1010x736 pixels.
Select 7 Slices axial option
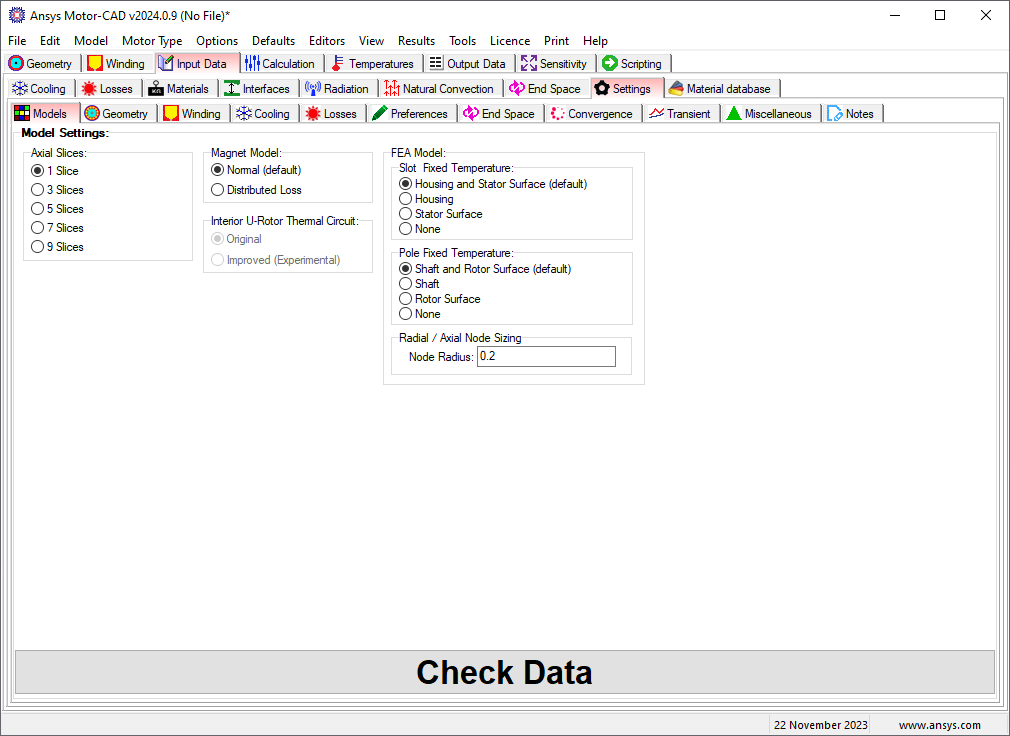point(57,228)
